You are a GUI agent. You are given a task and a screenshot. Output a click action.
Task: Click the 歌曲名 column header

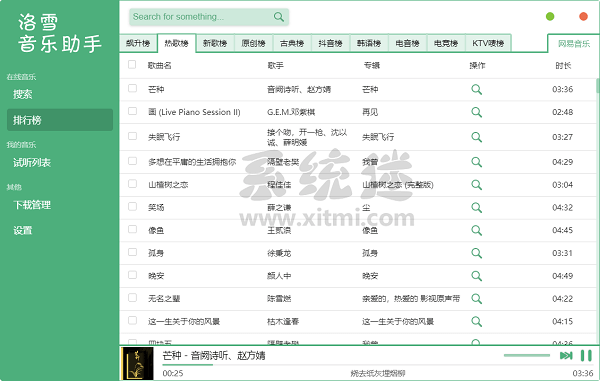tap(160, 65)
